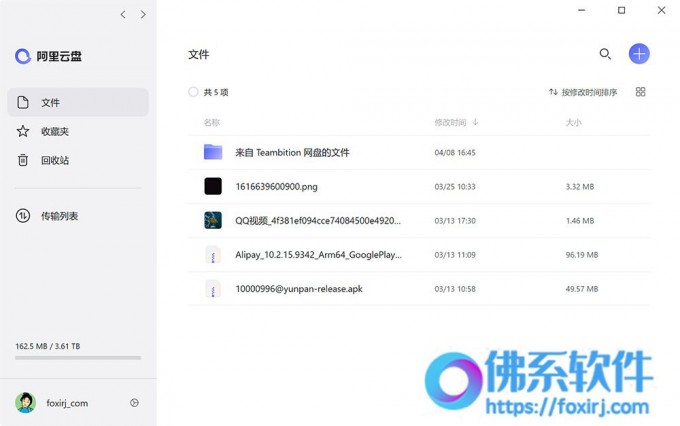Click the black thumbnail of 1616639600900.png

[x=213, y=186]
